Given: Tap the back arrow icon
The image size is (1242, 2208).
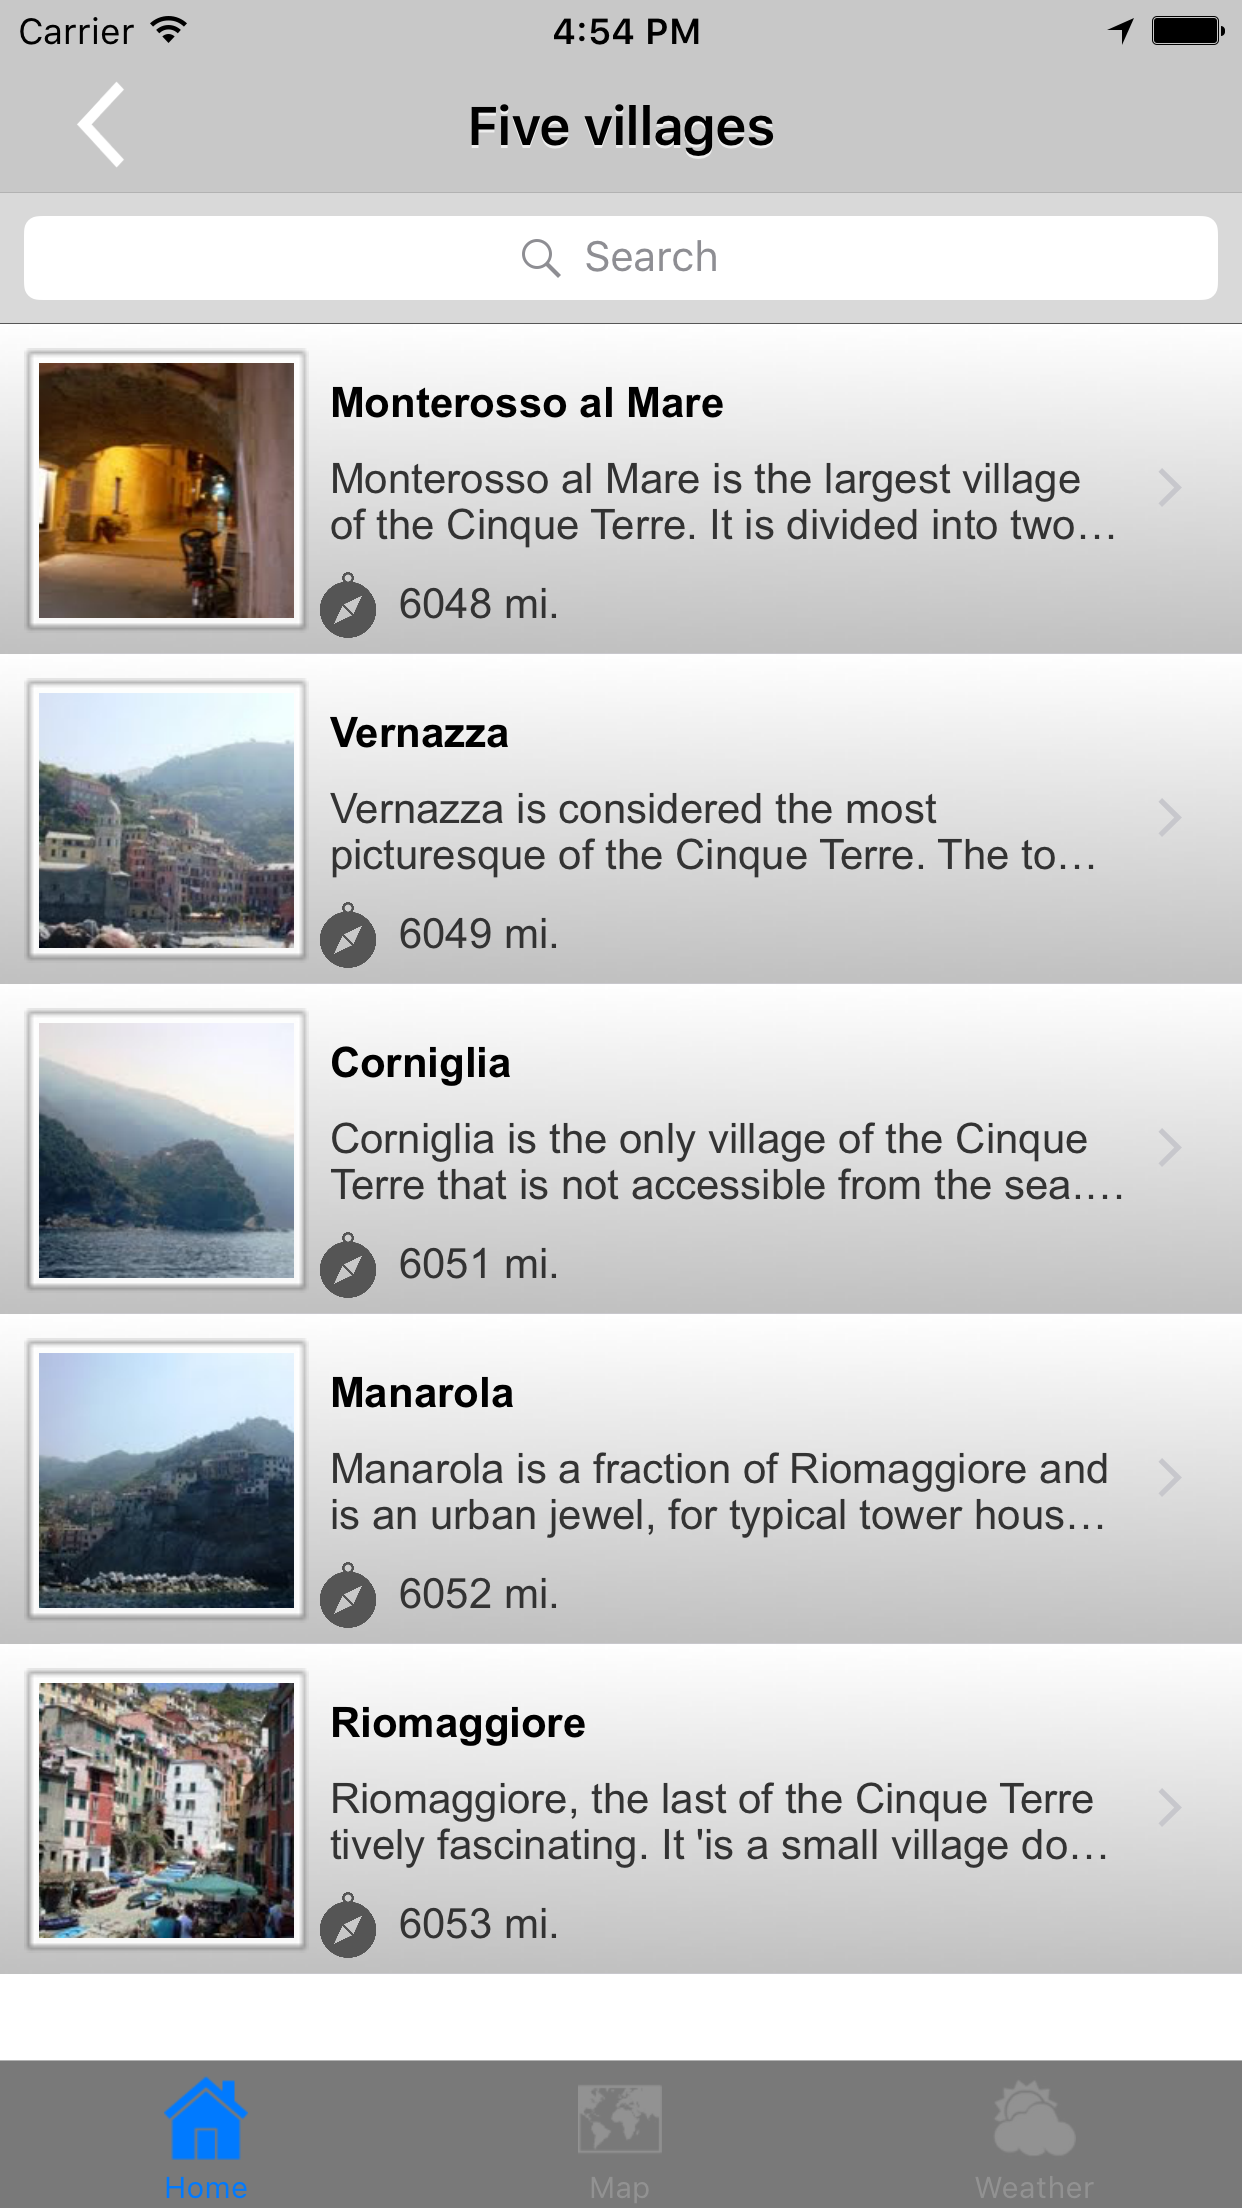Looking at the screenshot, I should tap(102, 125).
